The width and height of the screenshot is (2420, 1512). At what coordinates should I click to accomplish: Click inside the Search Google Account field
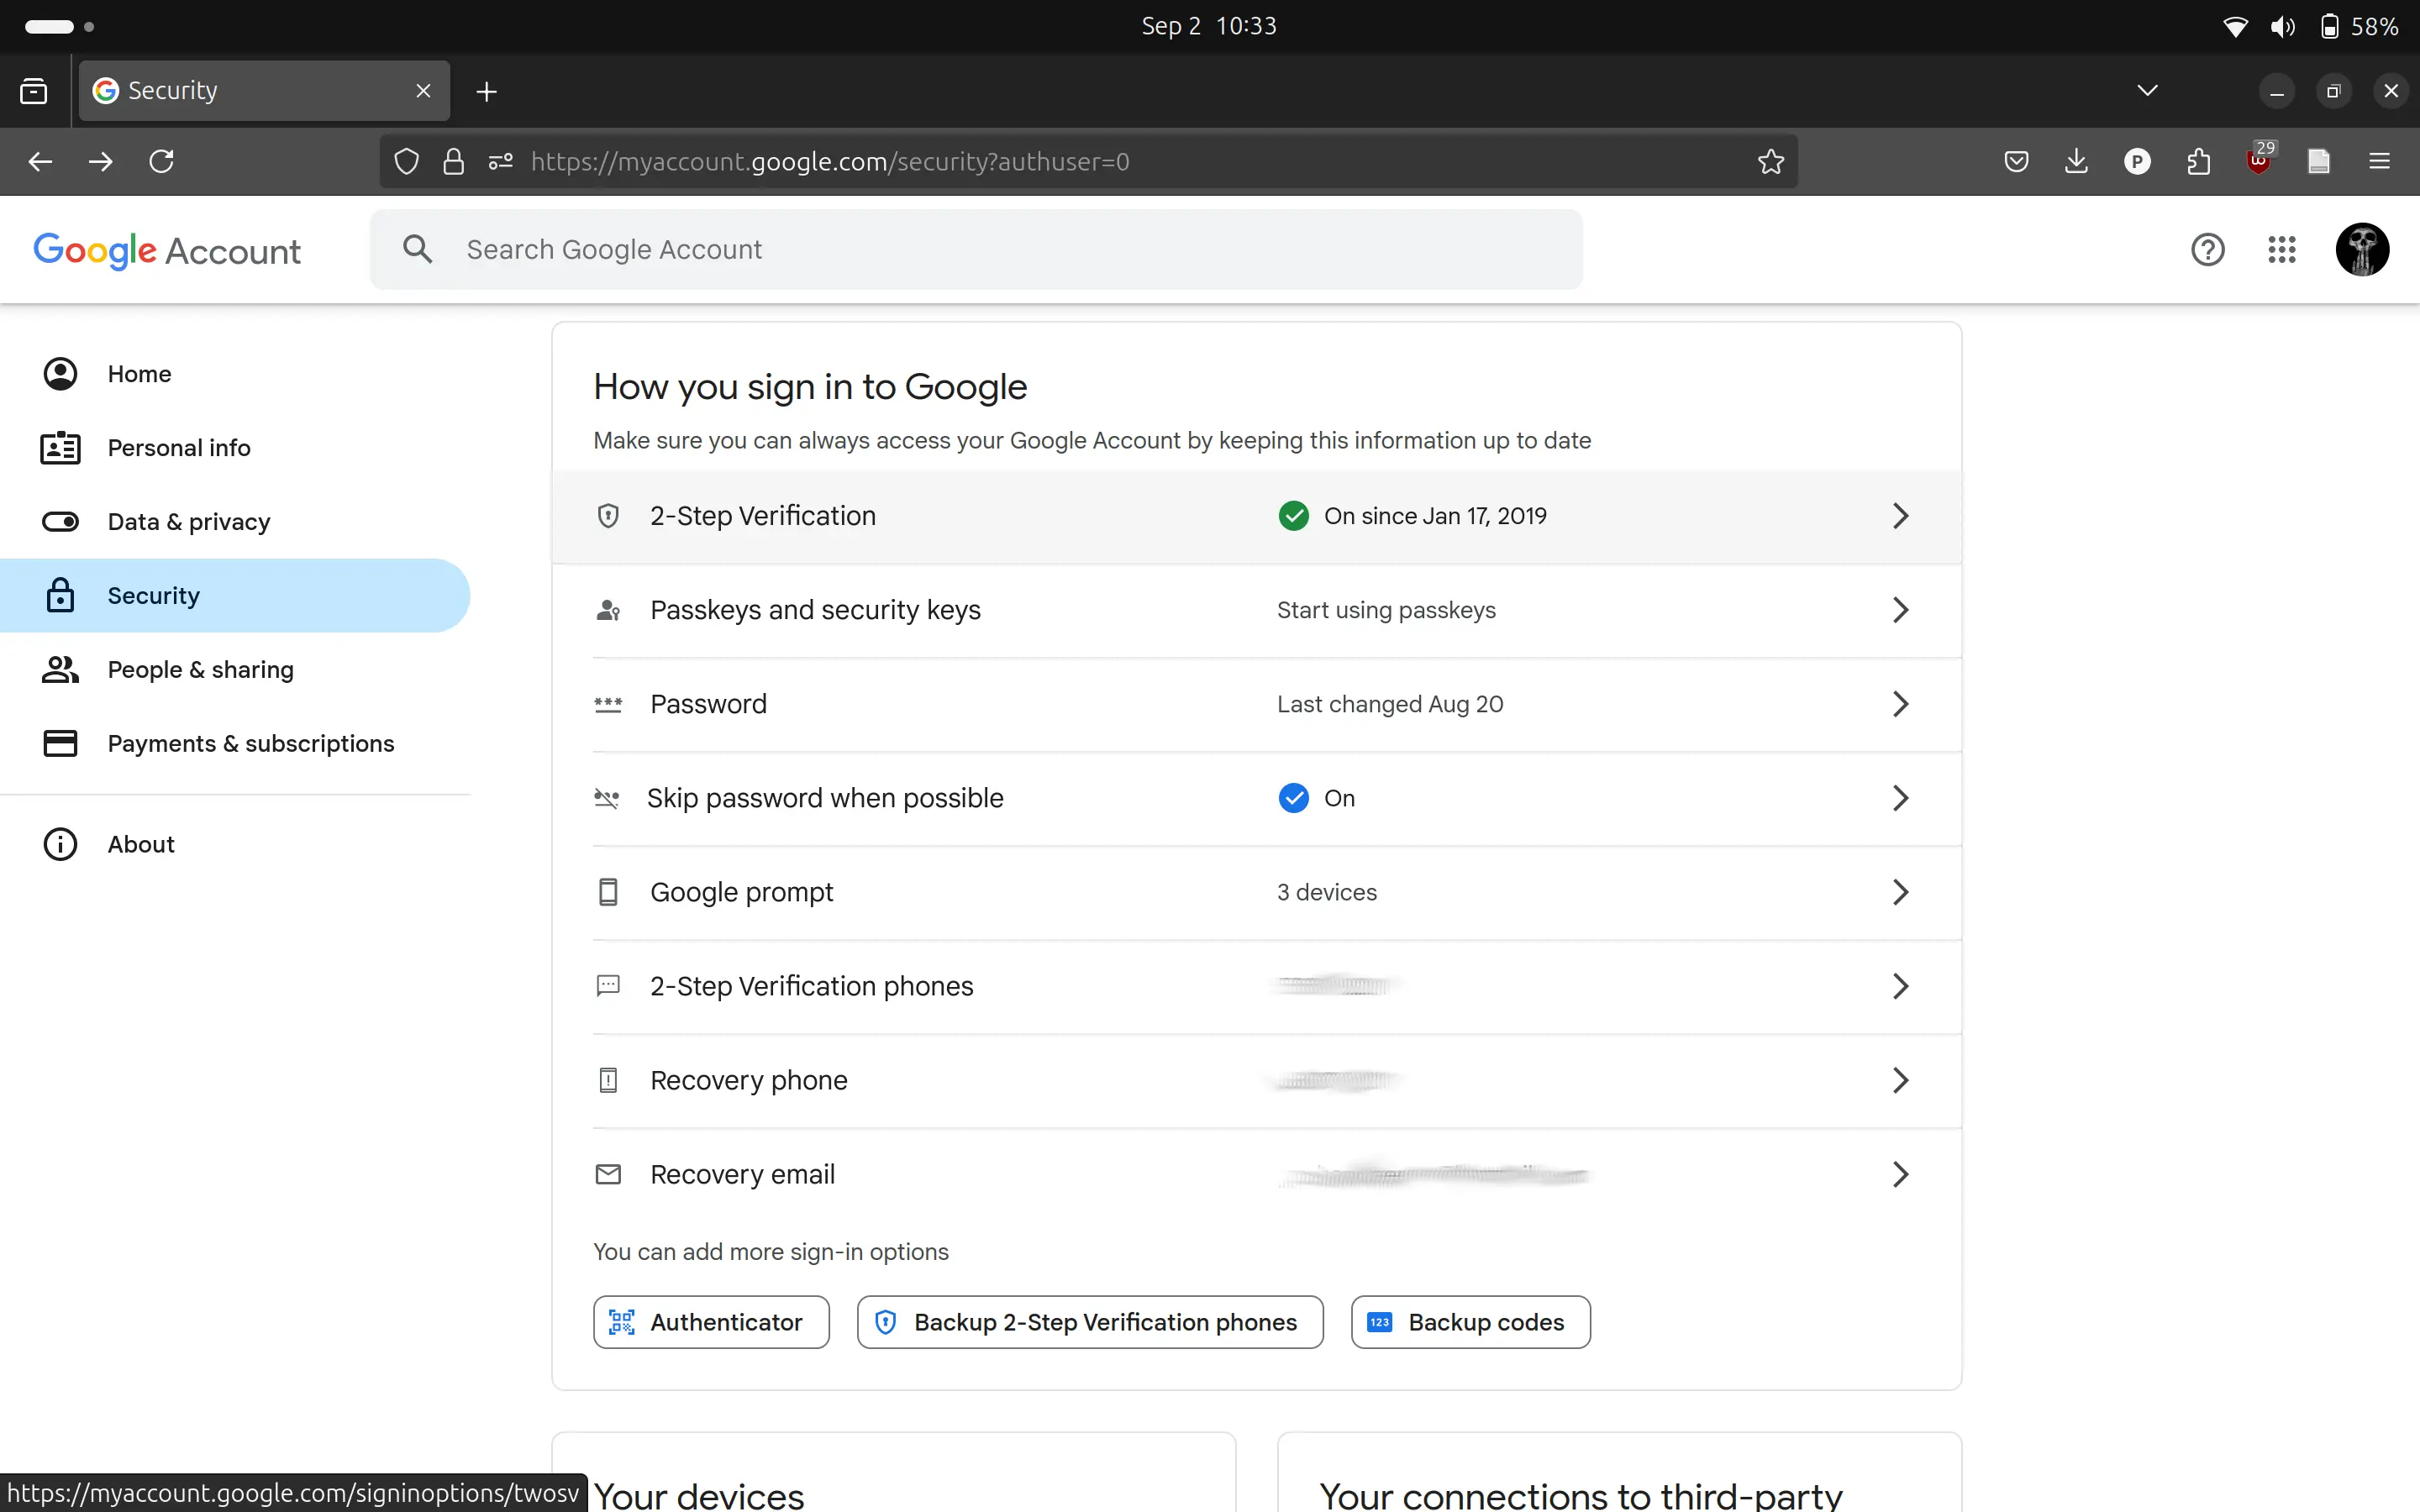pos(900,249)
